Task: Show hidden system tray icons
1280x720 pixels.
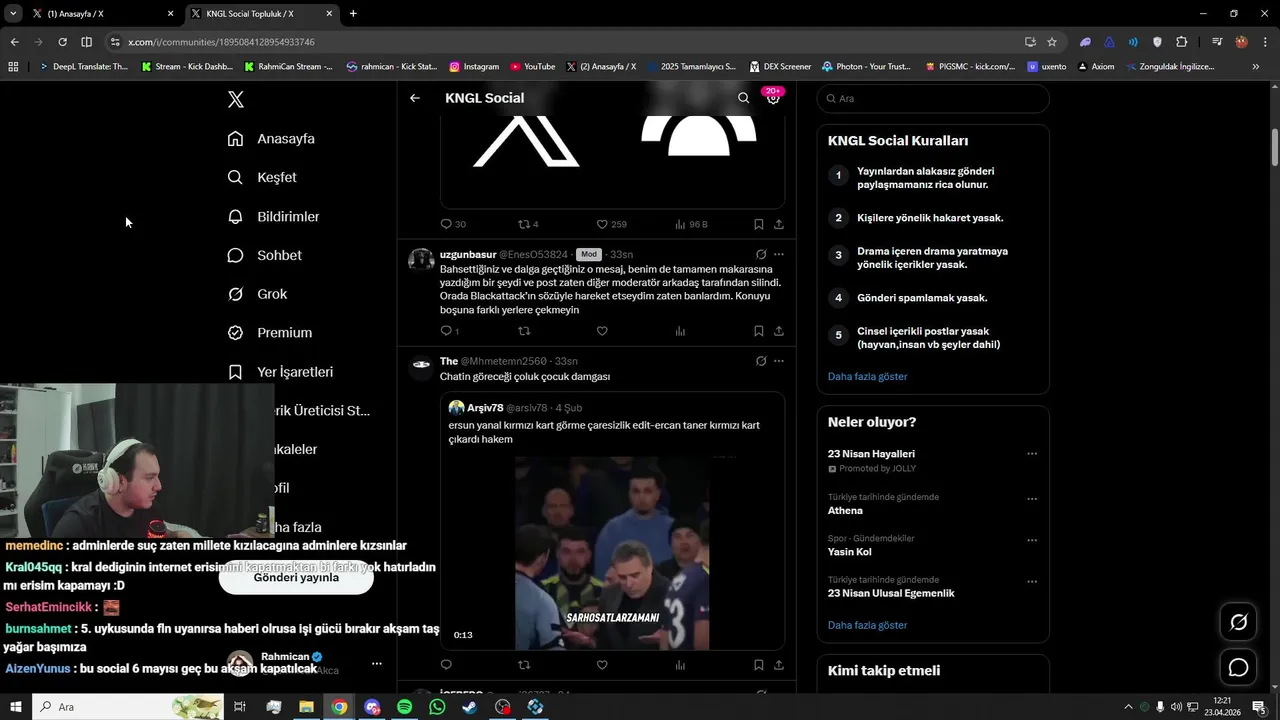Action: click(x=1129, y=707)
